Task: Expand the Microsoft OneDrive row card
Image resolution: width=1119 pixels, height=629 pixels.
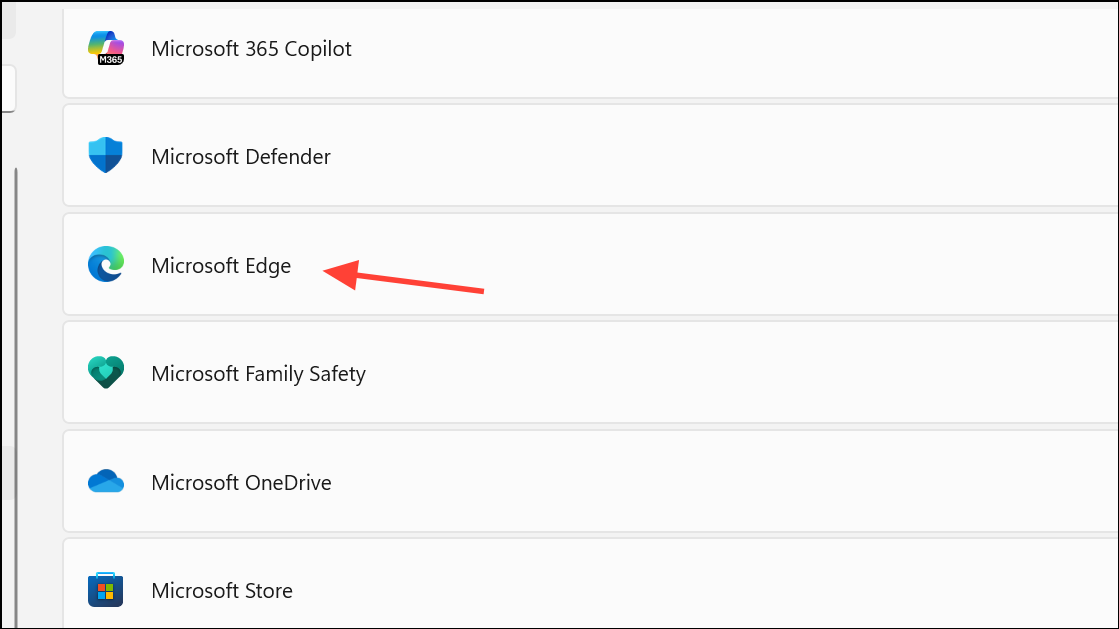Action: coord(591,481)
